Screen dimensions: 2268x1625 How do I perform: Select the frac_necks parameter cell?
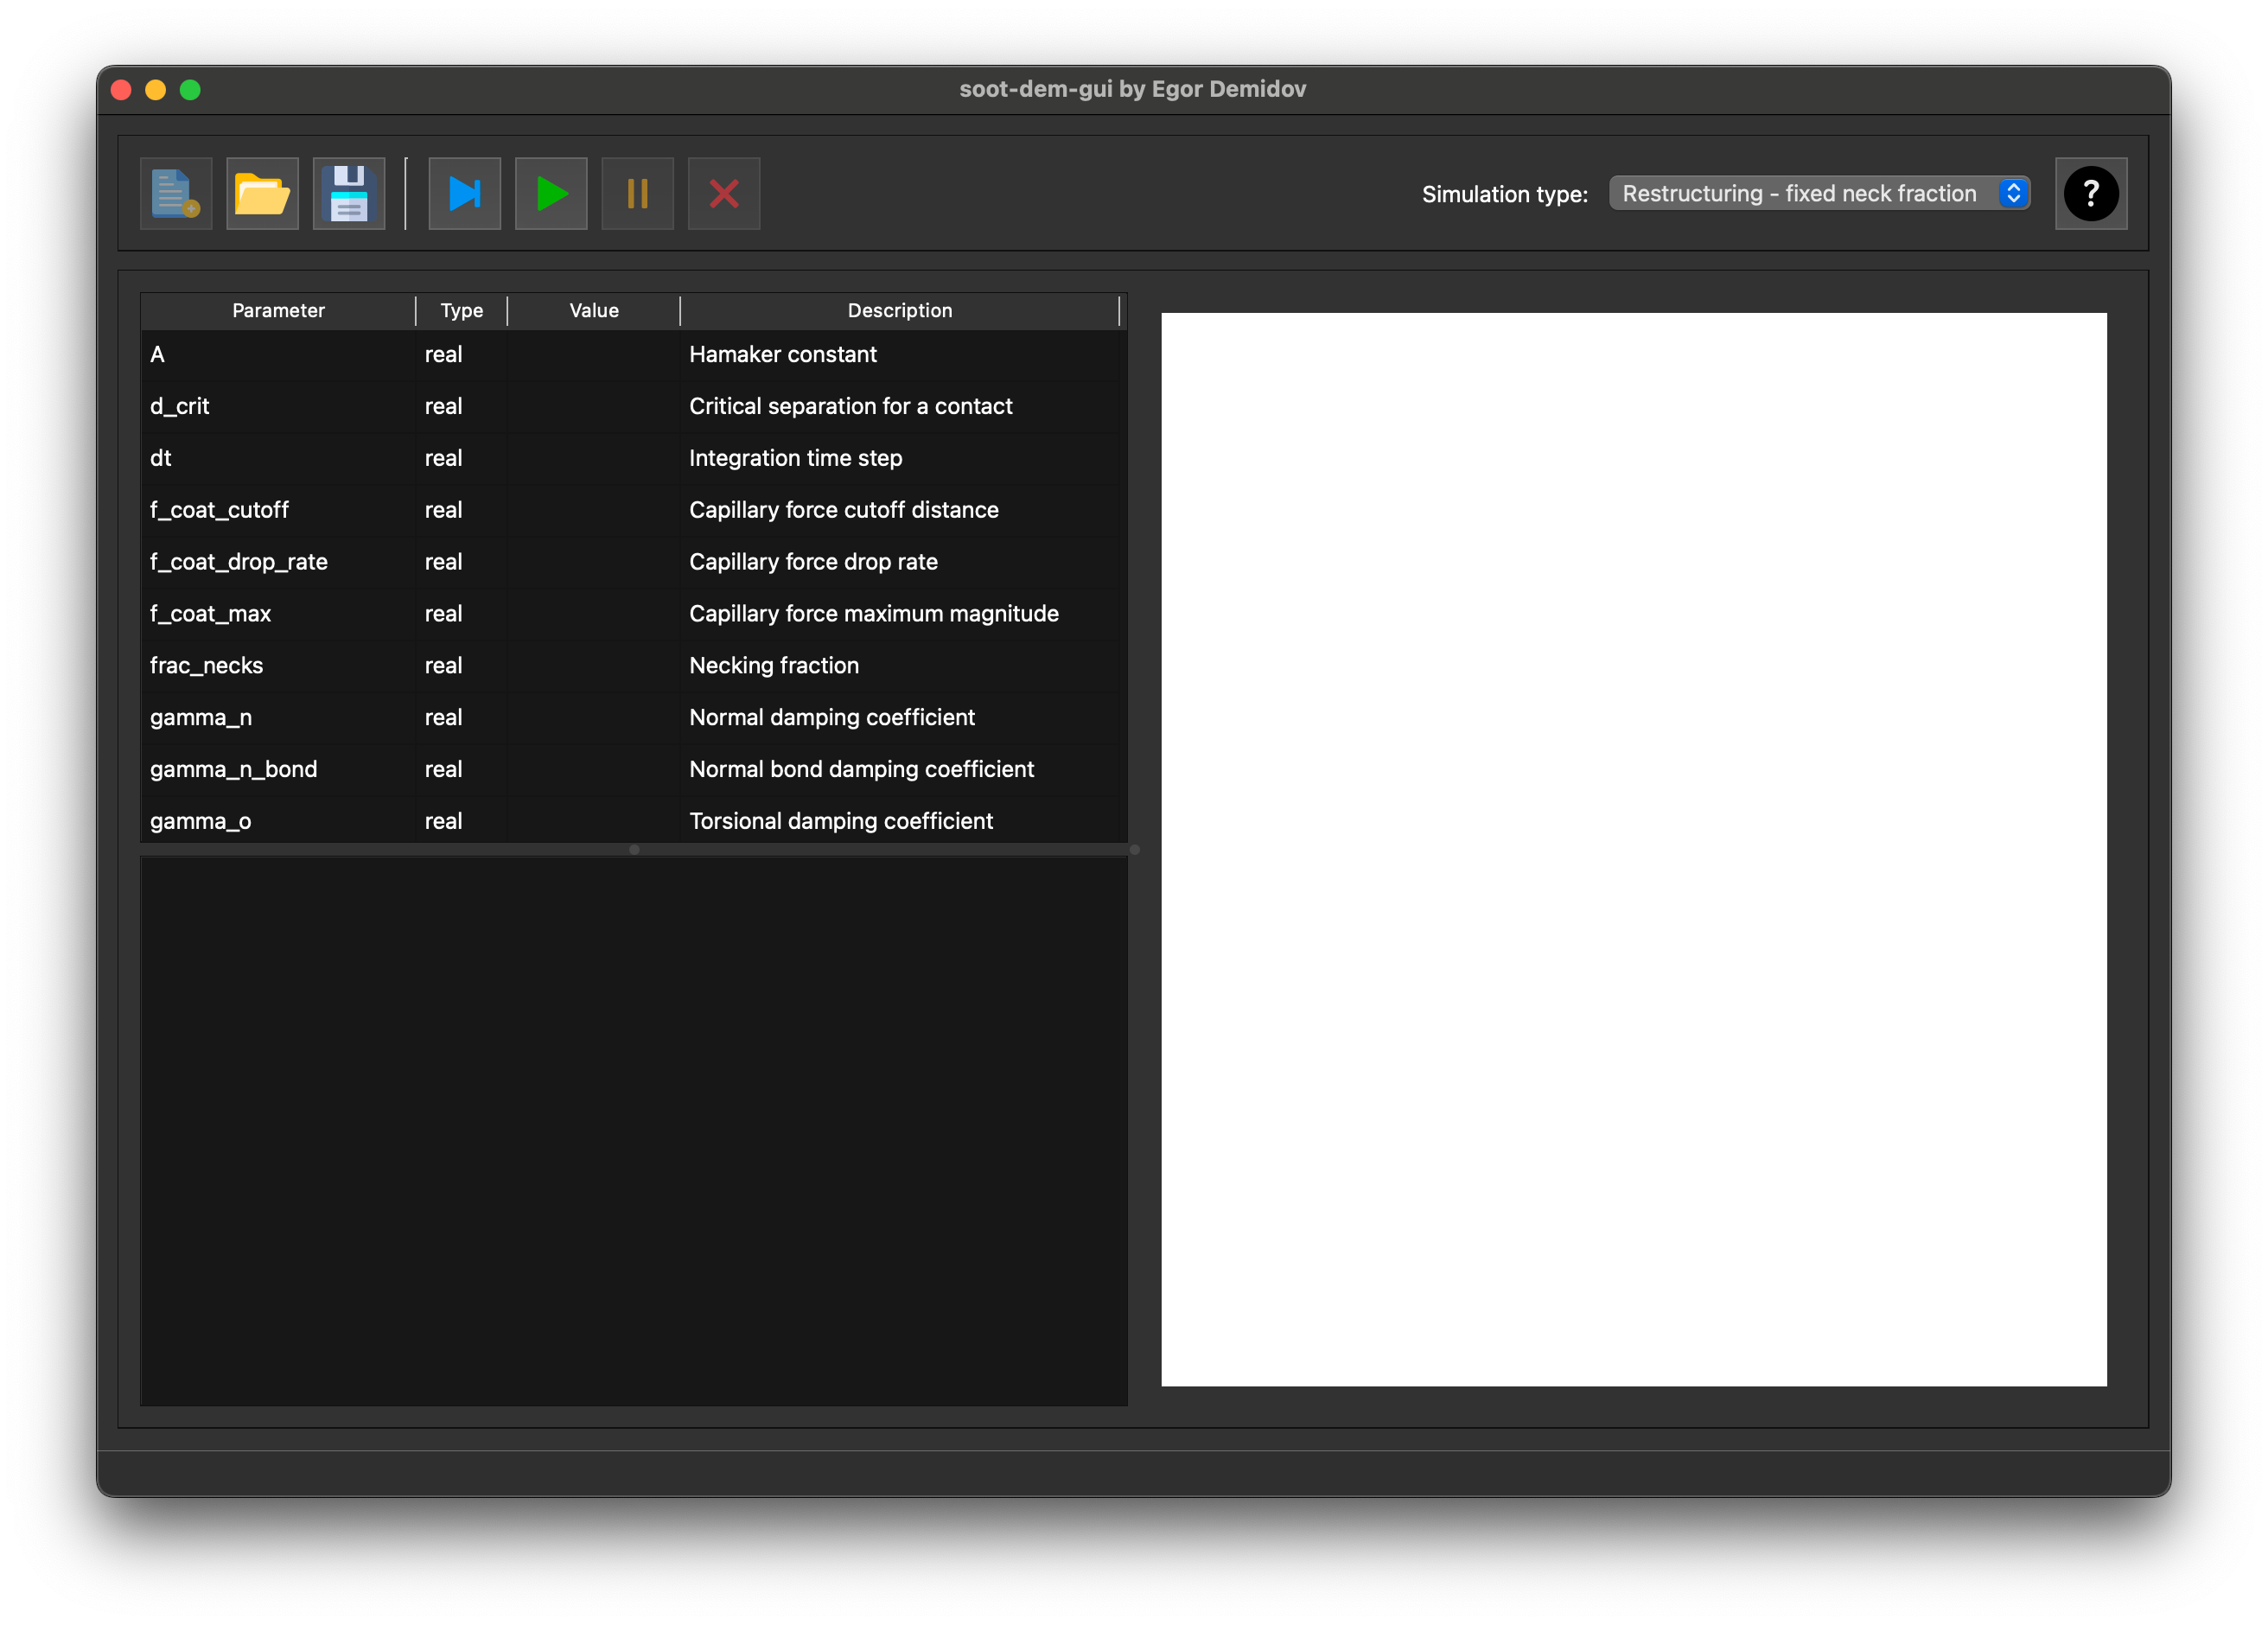coord(278,666)
